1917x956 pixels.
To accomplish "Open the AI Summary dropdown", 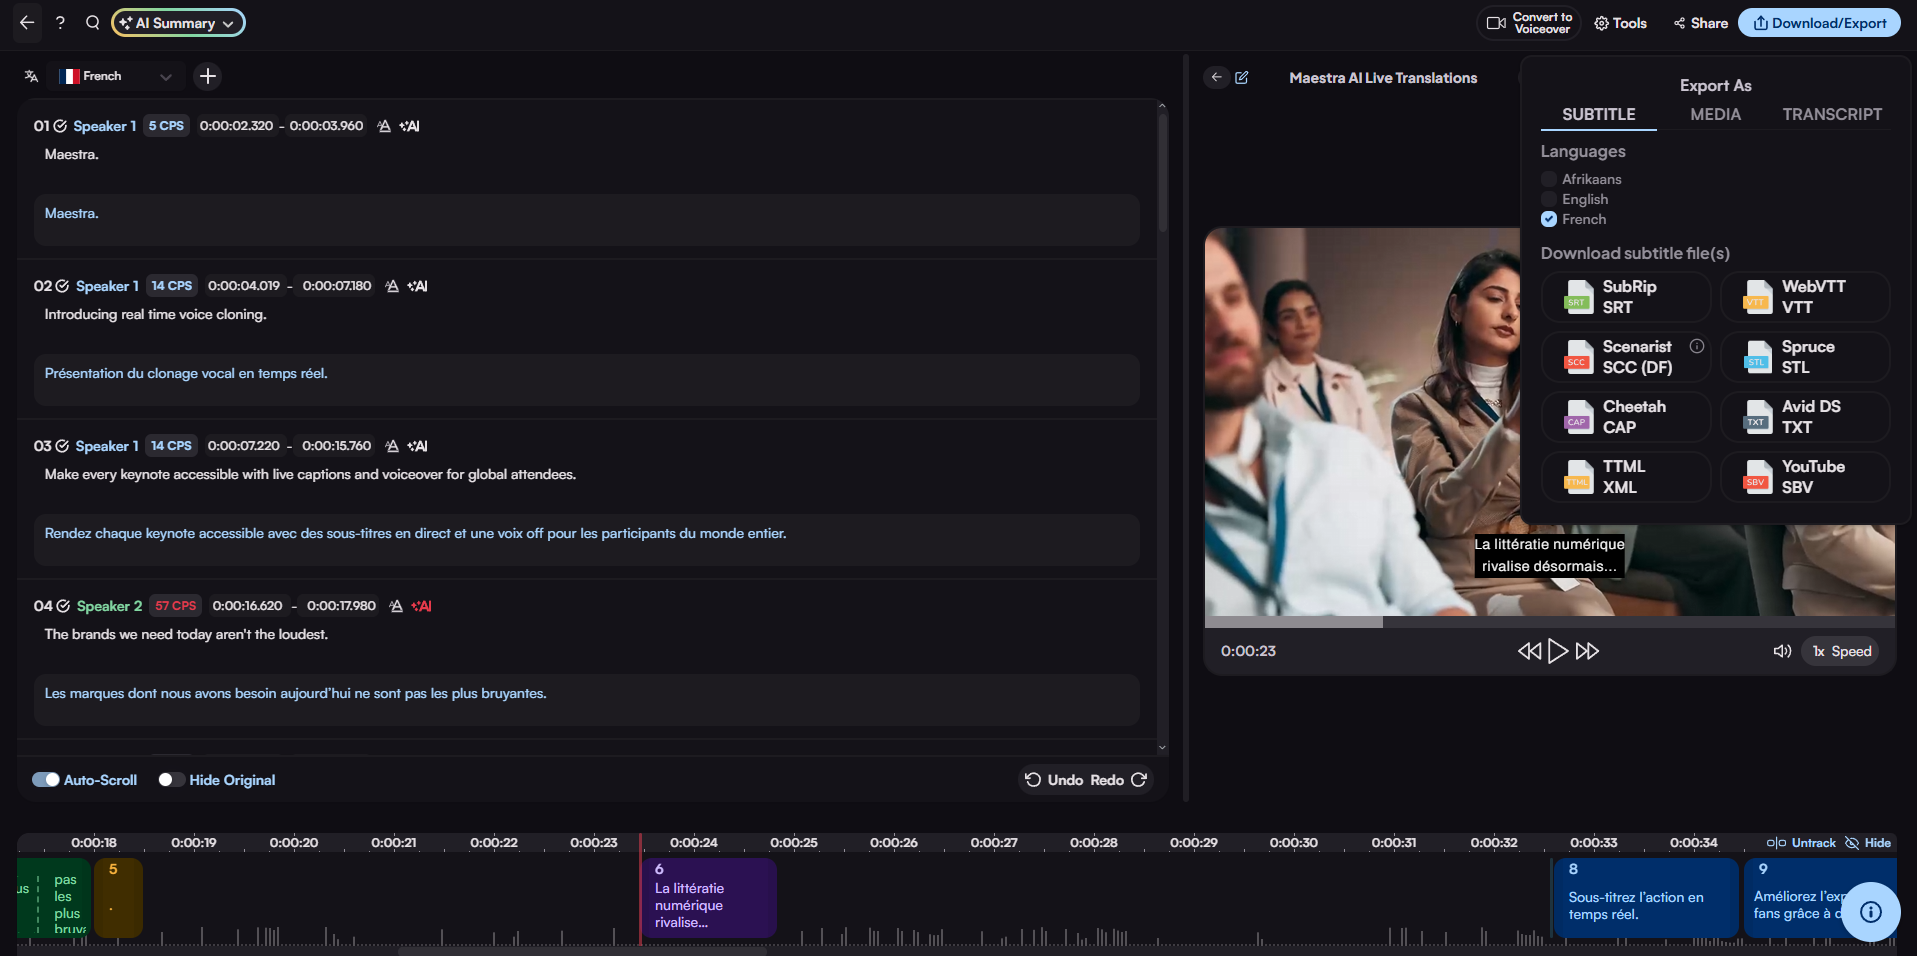I will [x=178, y=23].
